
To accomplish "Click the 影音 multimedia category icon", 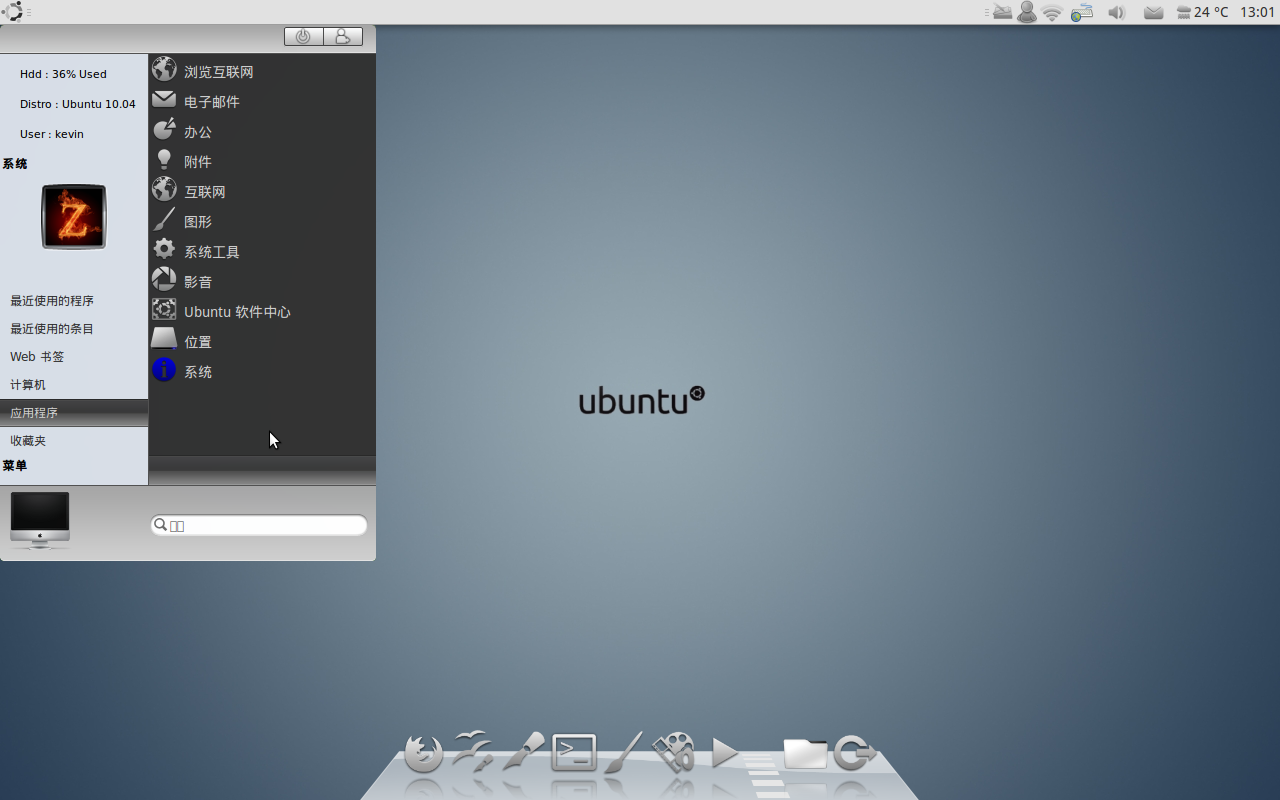I will [x=164, y=280].
